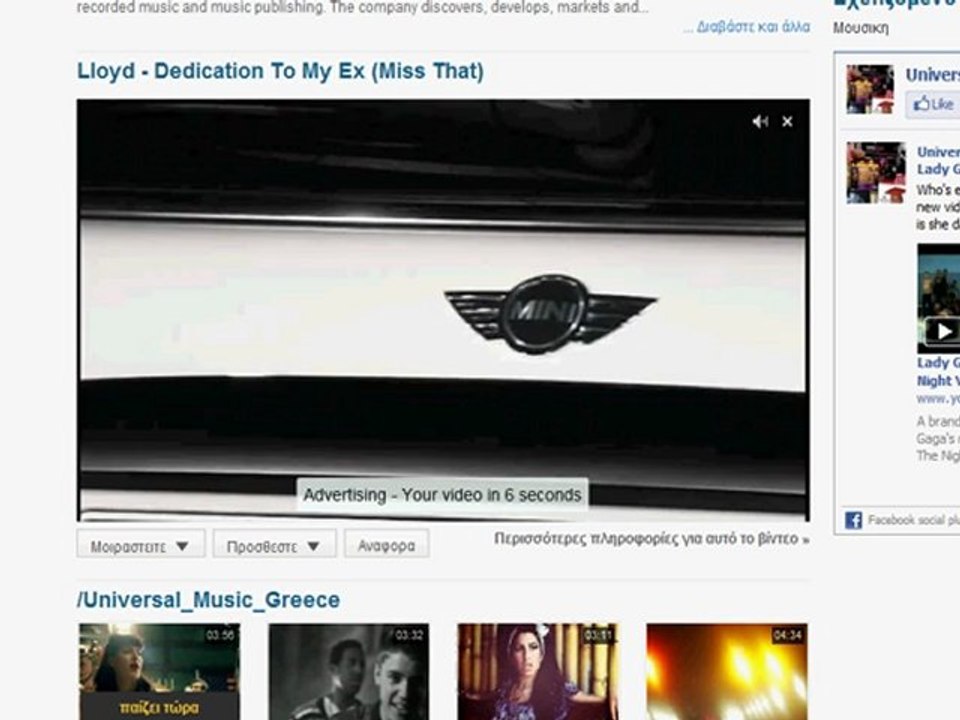Open the now-playing thumbnail labeled 'παίζει τώρα'
This screenshot has height=720, width=960.
pyautogui.click(x=159, y=672)
